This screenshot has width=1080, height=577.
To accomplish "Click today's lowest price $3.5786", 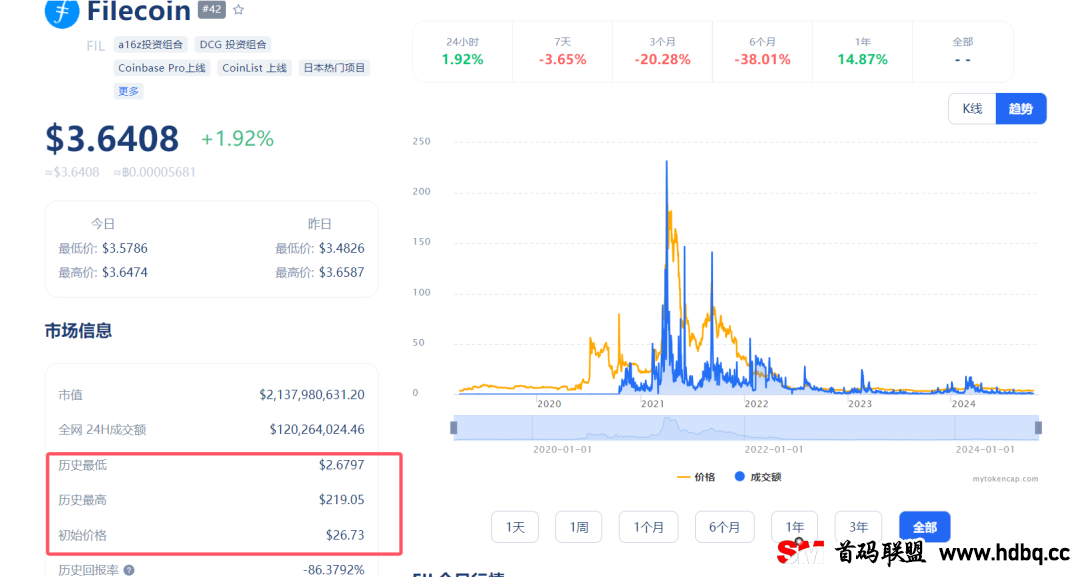I will click(x=125, y=249).
